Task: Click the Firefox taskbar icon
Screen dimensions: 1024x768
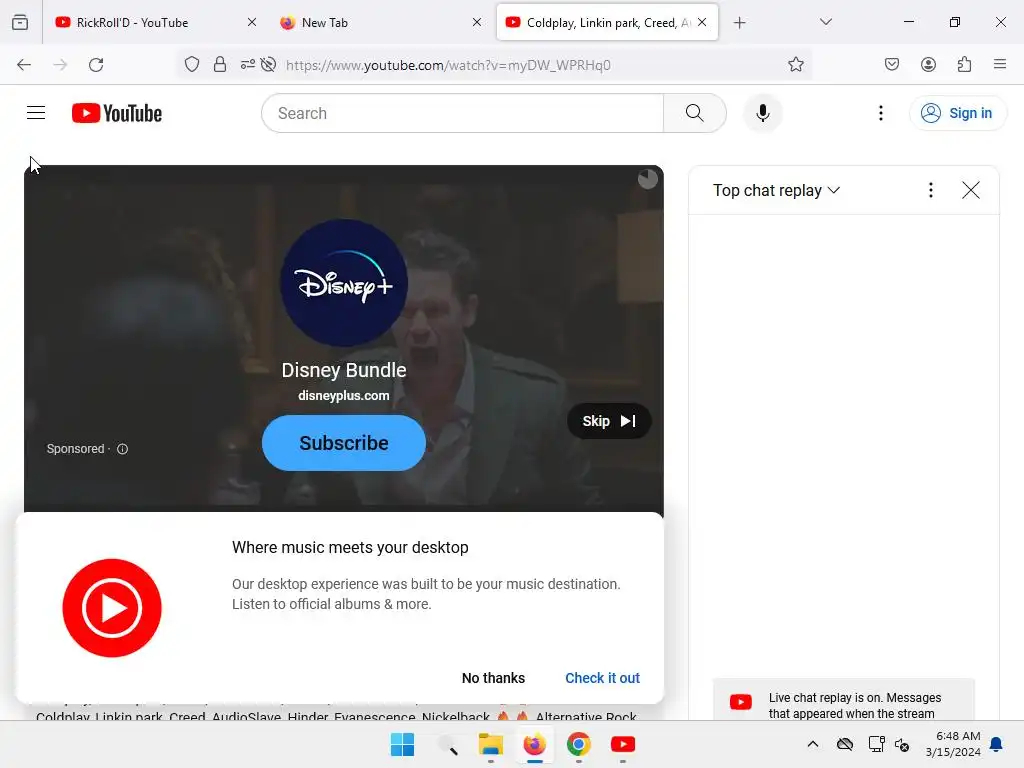Action: click(x=534, y=744)
